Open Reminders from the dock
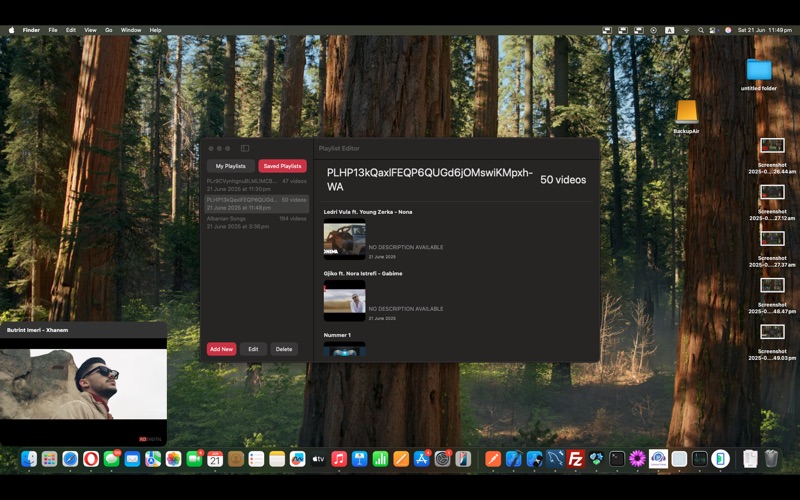 256,459
